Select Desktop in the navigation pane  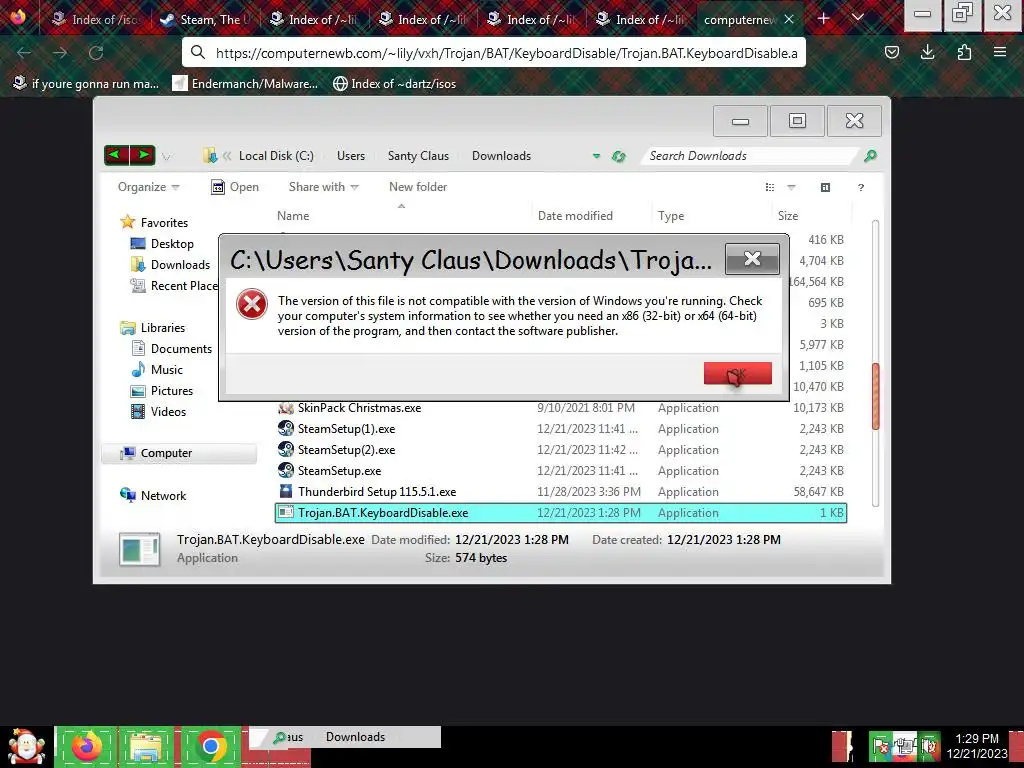pos(162,244)
